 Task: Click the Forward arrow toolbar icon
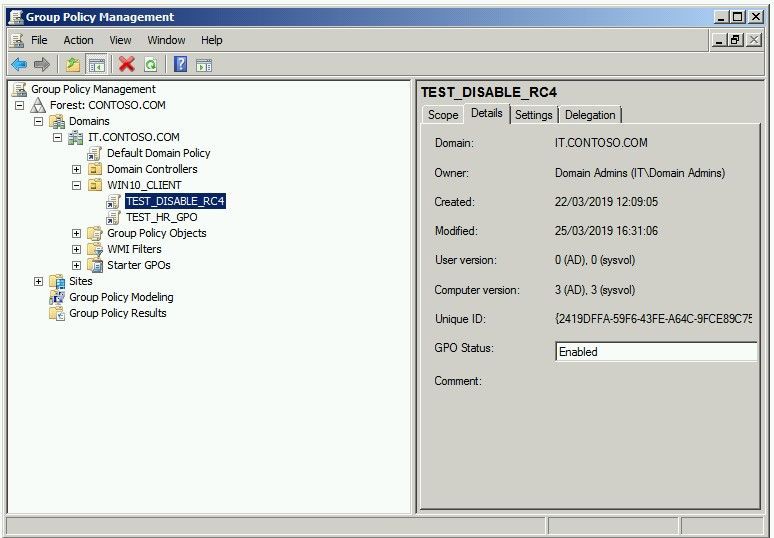(x=42, y=64)
